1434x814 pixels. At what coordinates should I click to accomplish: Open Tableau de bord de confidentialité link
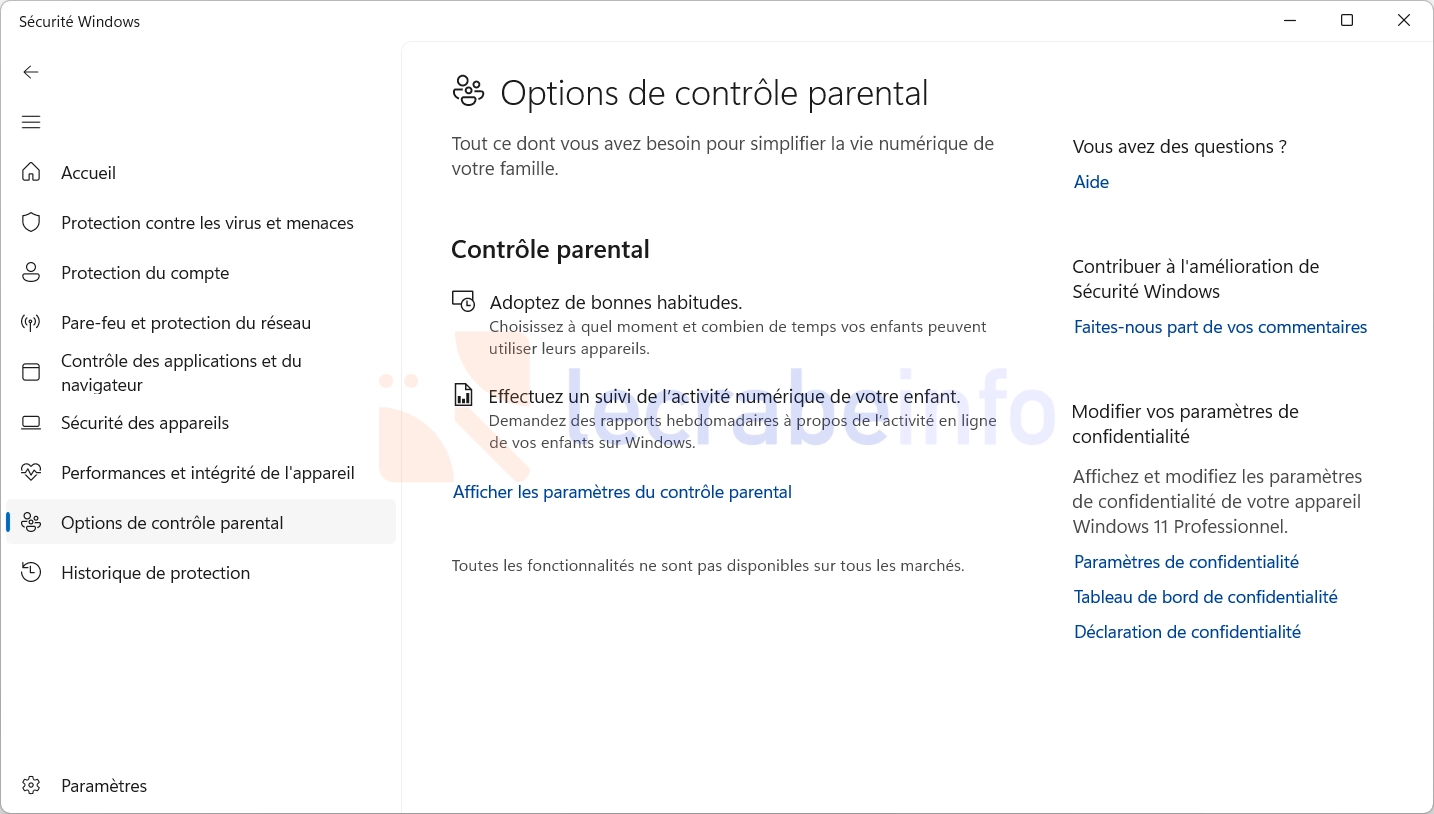[1205, 597]
